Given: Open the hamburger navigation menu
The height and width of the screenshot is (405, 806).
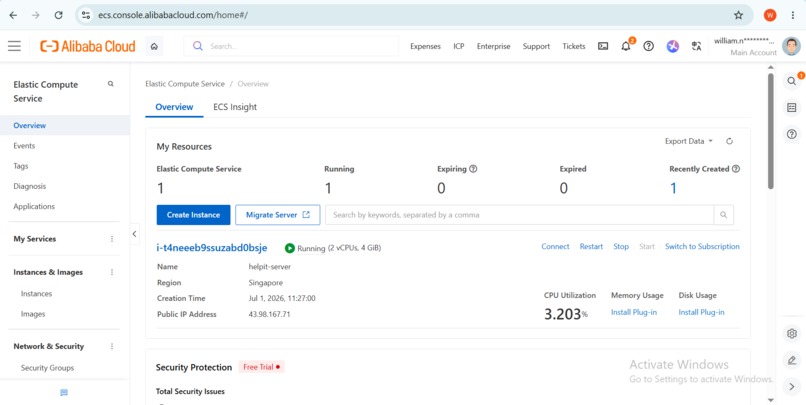Looking at the screenshot, I should [14, 46].
